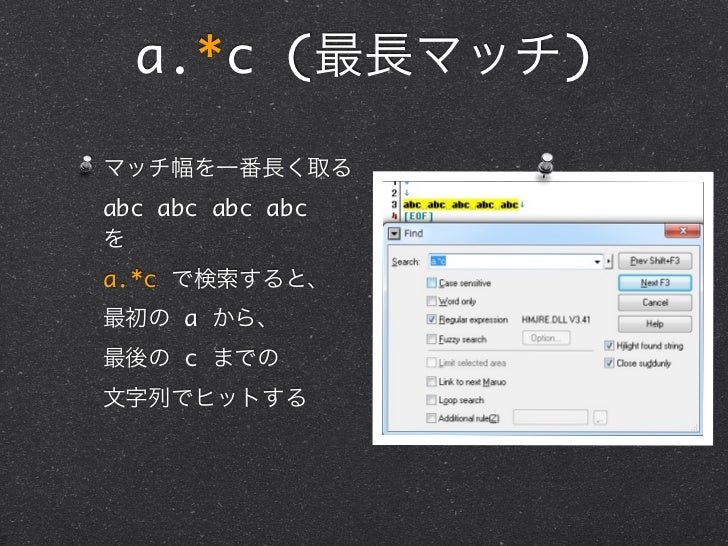The width and height of the screenshot is (728, 546).
Task: Uncheck Regular expression checkbox
Action: pyautogui.click(x=432, y=319)
